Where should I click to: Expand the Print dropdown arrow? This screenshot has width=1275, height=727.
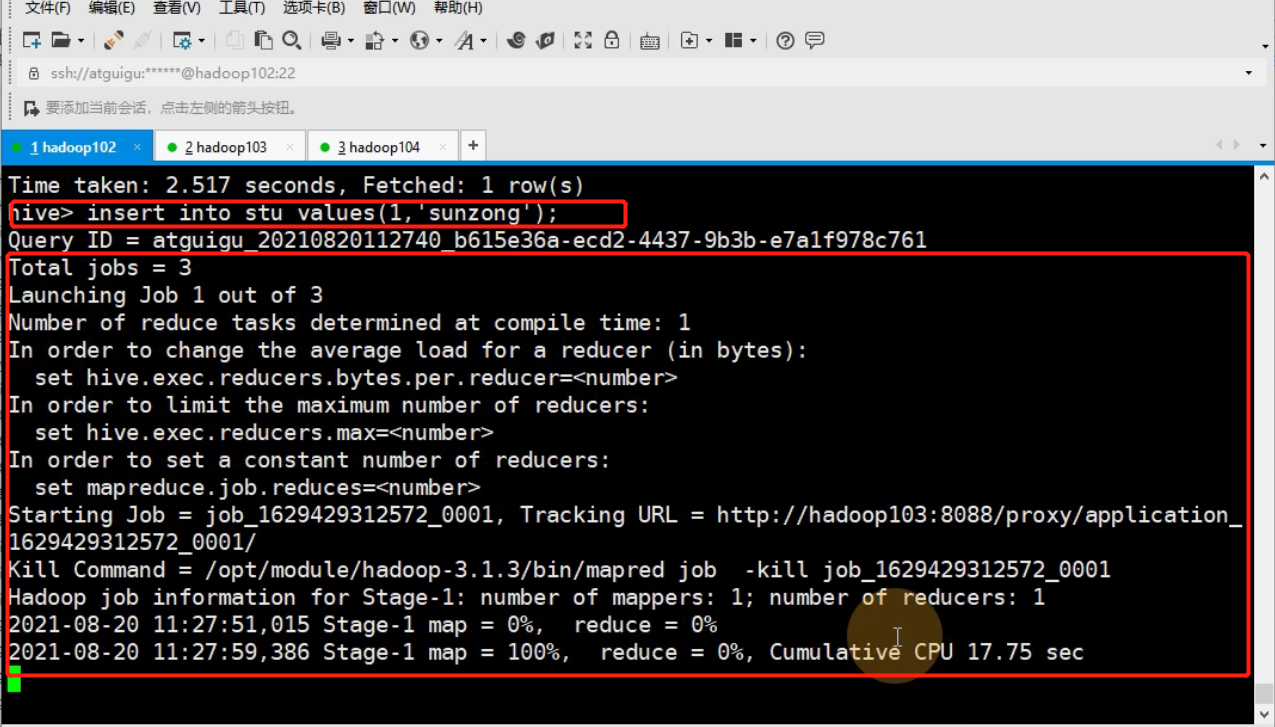(x=351, y=41)
